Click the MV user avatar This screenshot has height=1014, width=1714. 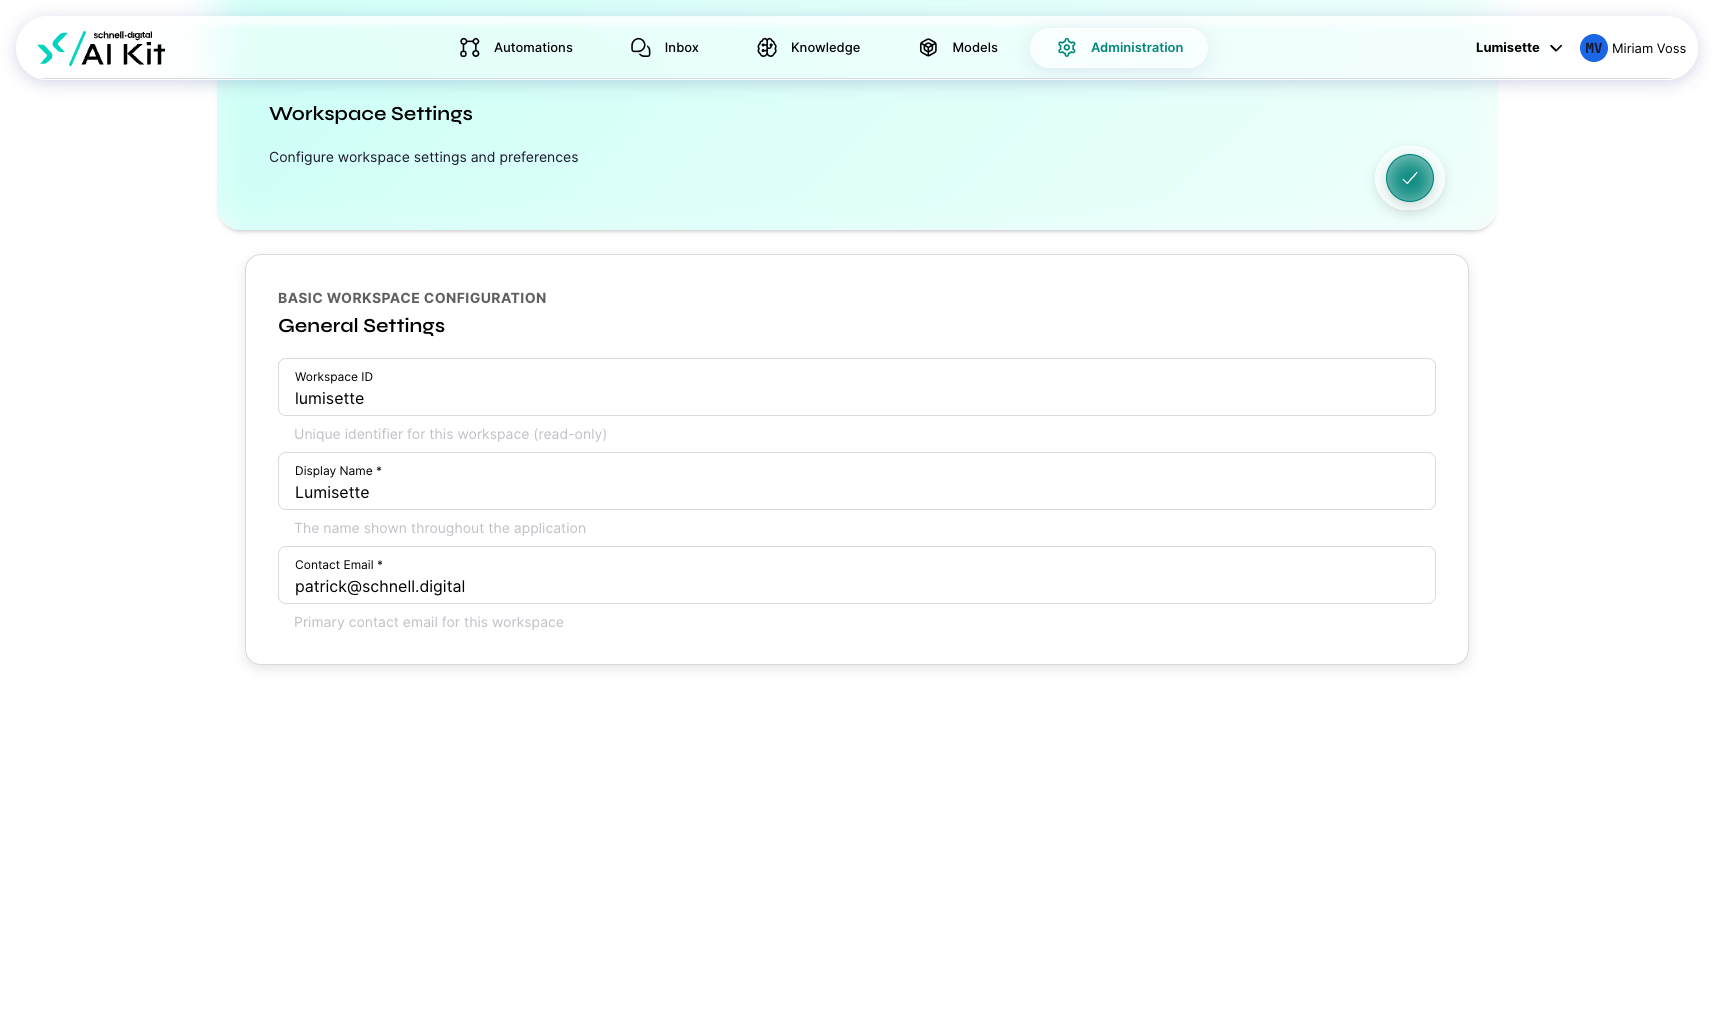(1594, 48)
